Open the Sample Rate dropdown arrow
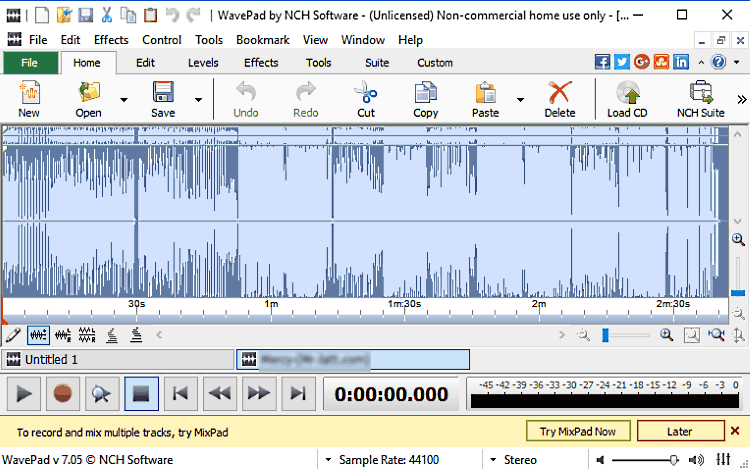 point(328,460)
